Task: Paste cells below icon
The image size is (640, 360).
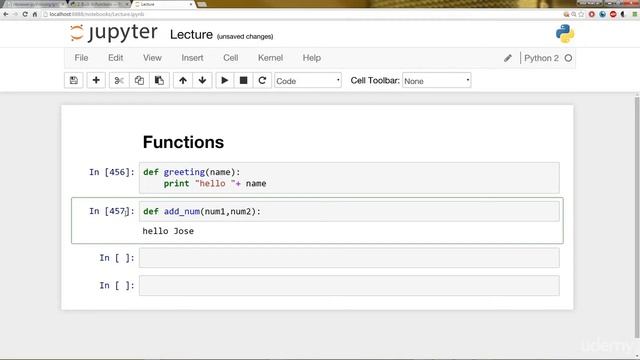Action: click(159, 80)
